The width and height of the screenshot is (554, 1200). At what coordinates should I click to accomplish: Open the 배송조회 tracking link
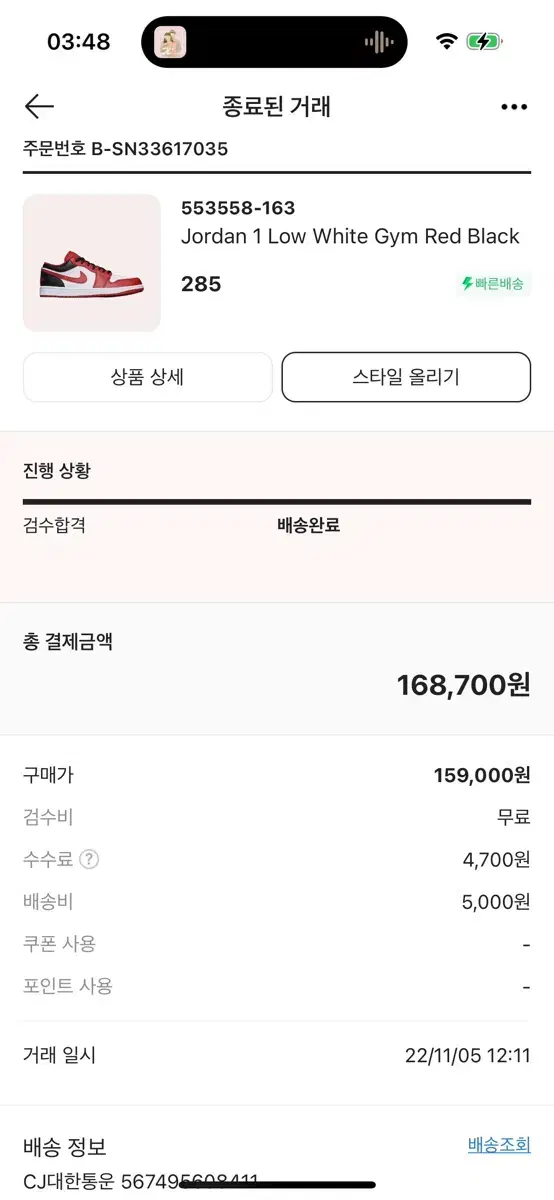click(x=499, y=1145)
